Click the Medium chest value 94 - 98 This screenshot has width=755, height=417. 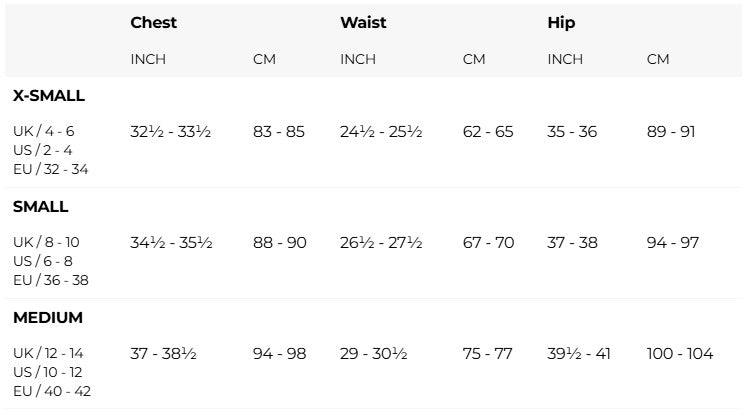click(280, 354)
